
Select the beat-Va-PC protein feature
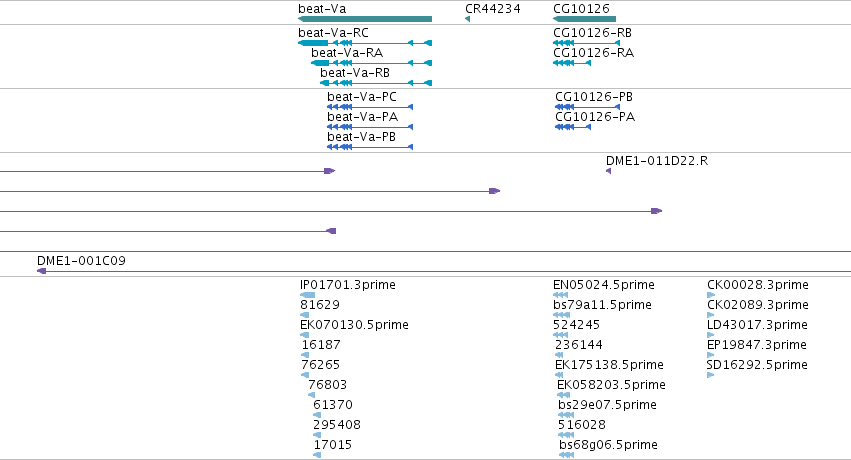370,107
